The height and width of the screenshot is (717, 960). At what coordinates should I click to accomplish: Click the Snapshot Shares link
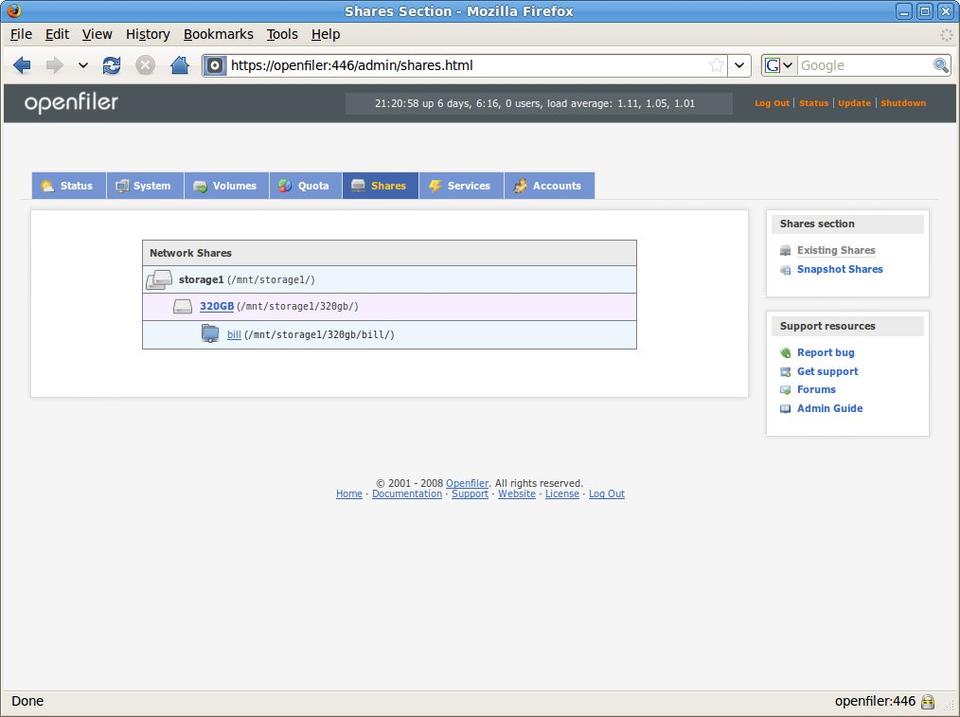839,270
